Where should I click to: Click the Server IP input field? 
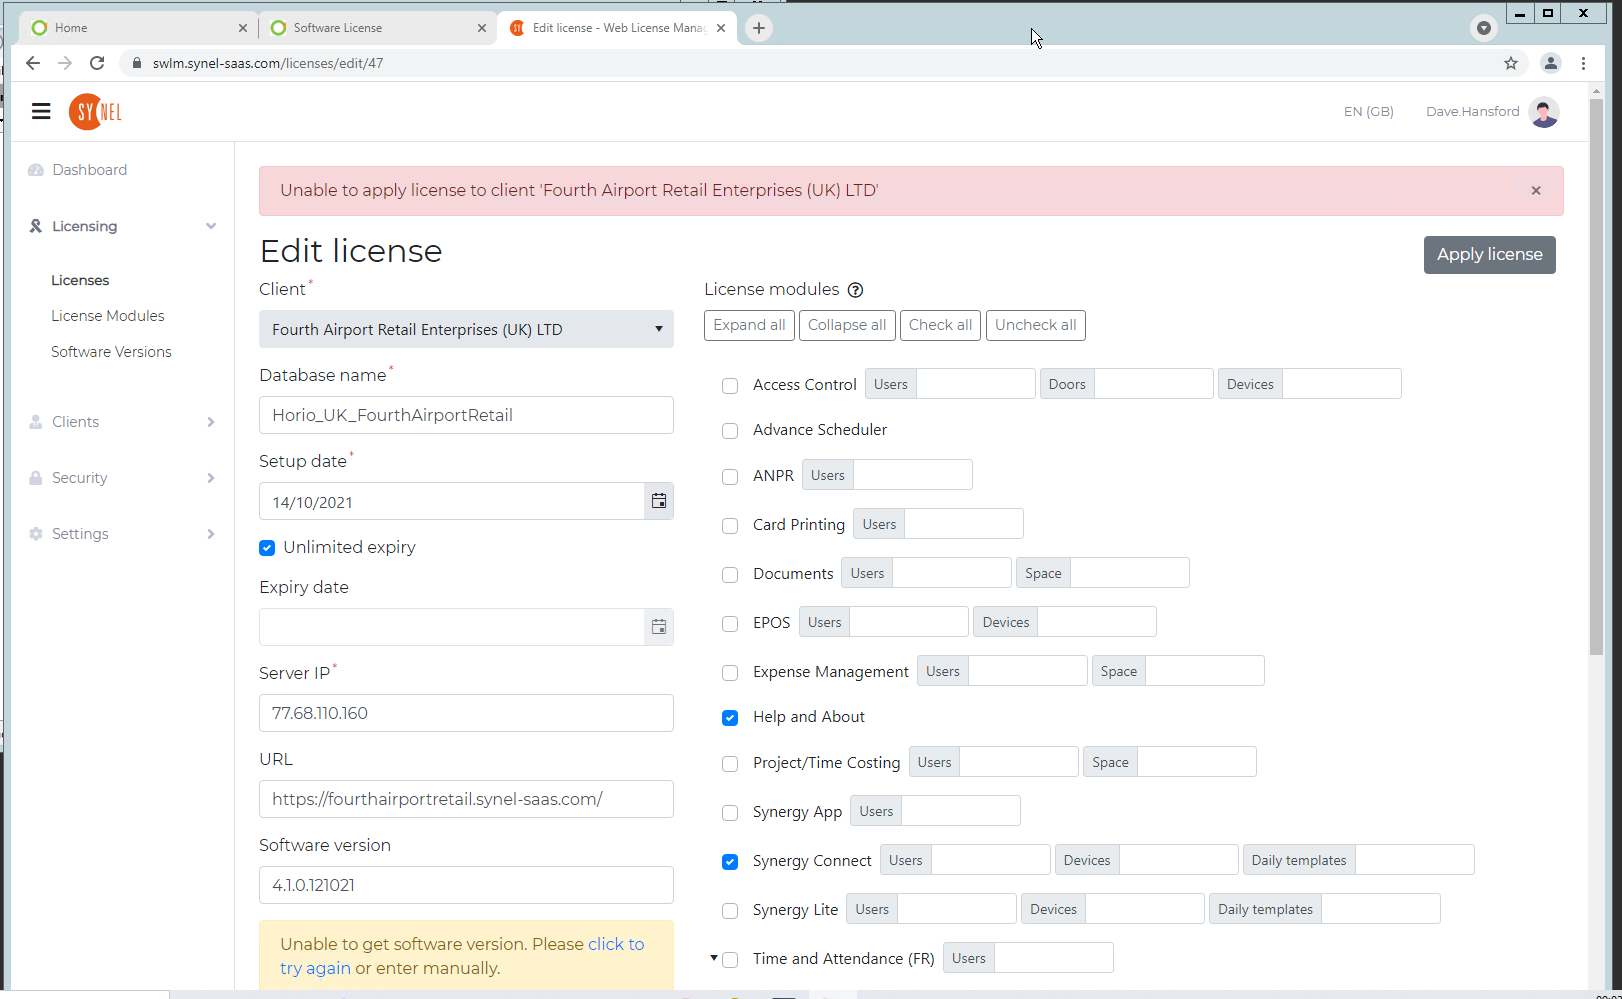coord(466,713)
